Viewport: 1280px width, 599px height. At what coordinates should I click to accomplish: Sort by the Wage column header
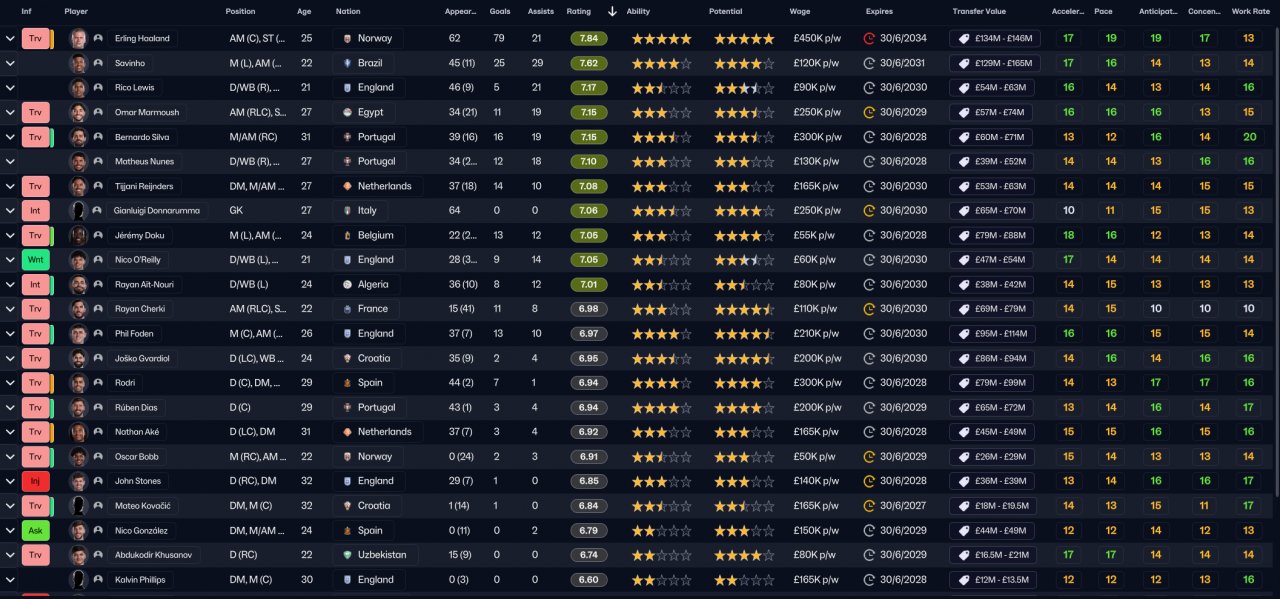point(799,11)
